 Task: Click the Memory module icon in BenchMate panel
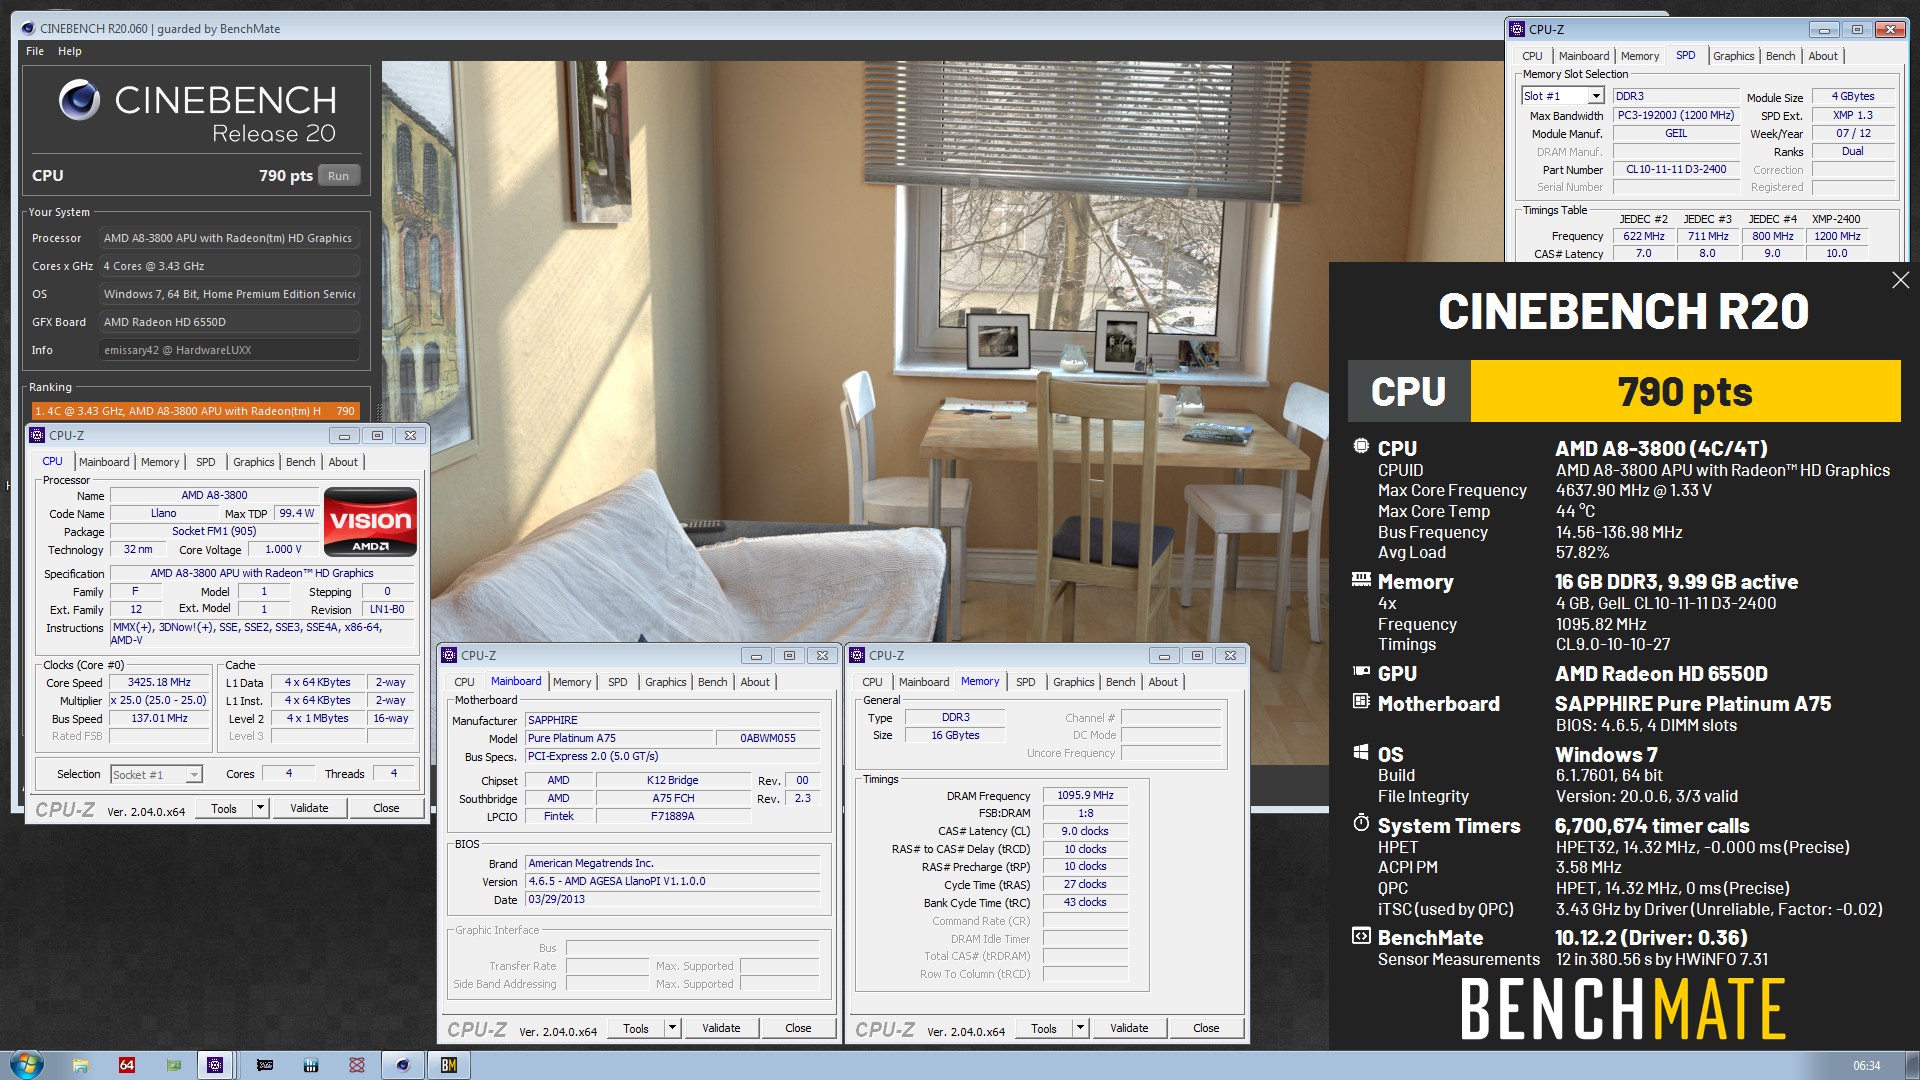(x=1361, y=579)
